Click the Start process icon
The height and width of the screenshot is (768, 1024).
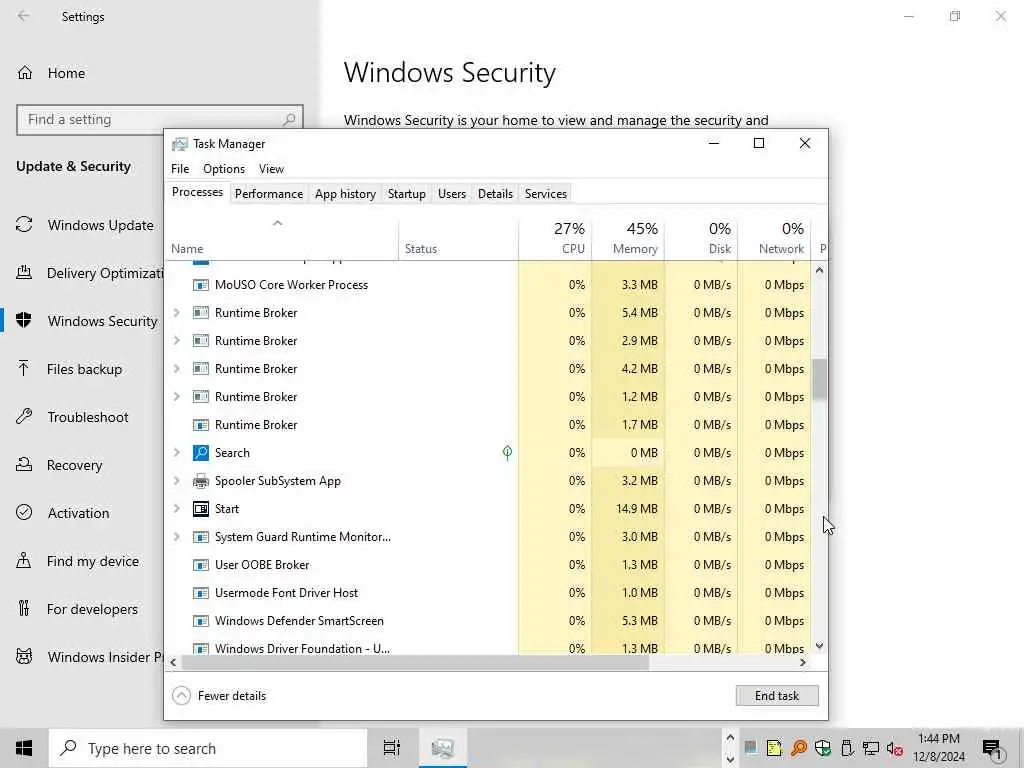point(200,509)
